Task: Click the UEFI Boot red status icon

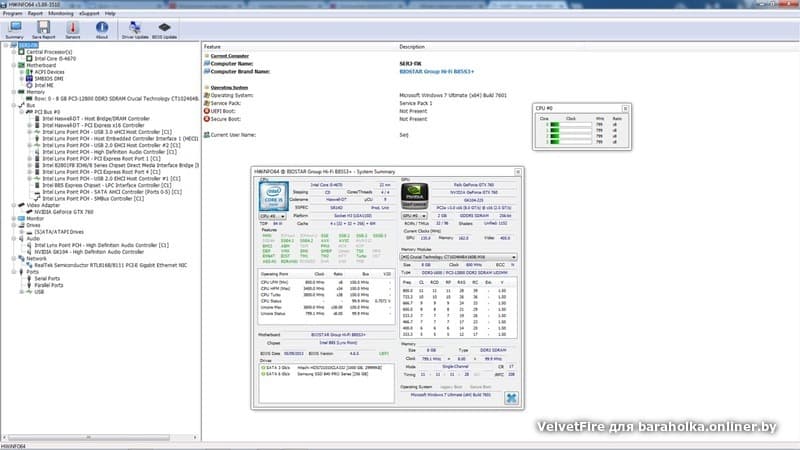Action: [207, 111]
